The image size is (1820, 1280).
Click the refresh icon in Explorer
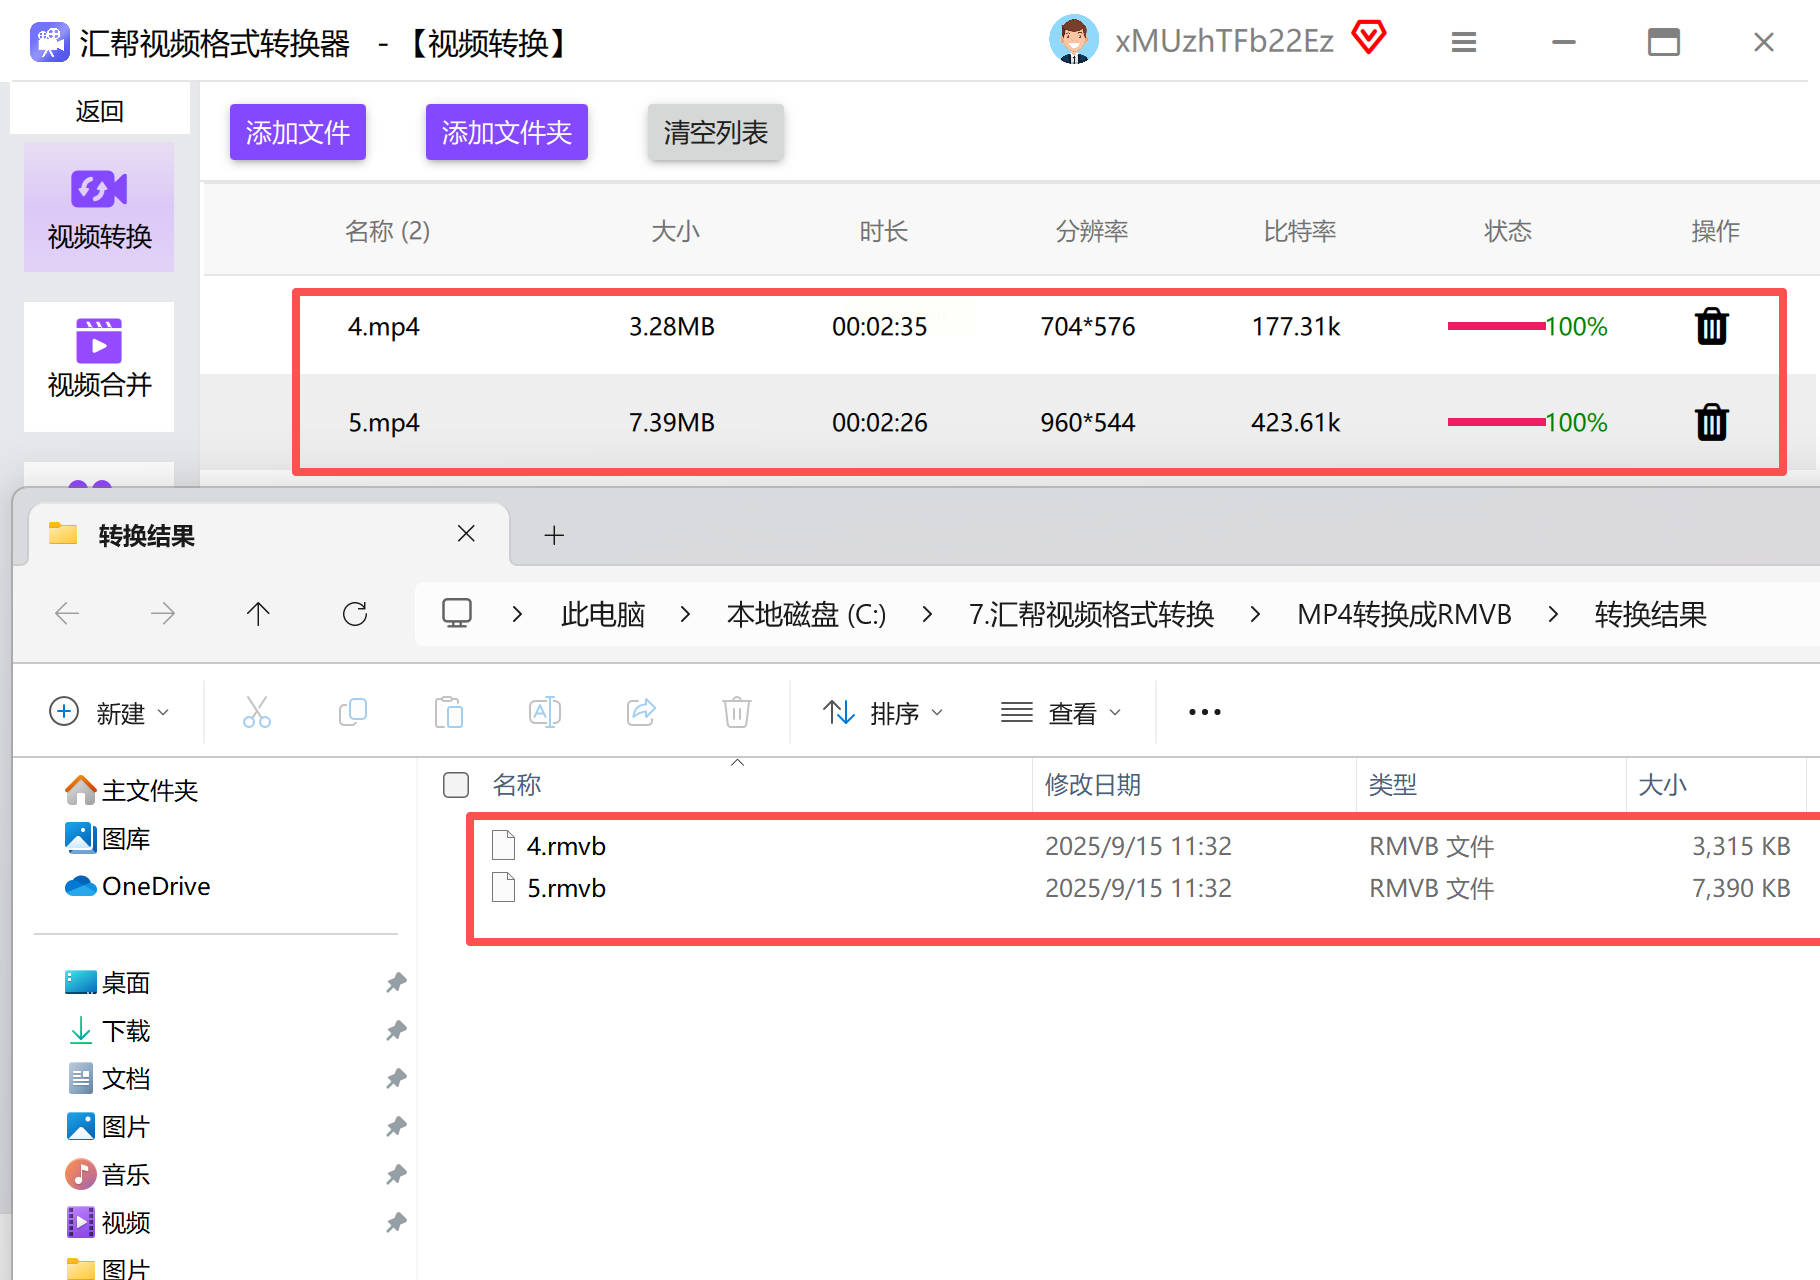coord(355,614)
